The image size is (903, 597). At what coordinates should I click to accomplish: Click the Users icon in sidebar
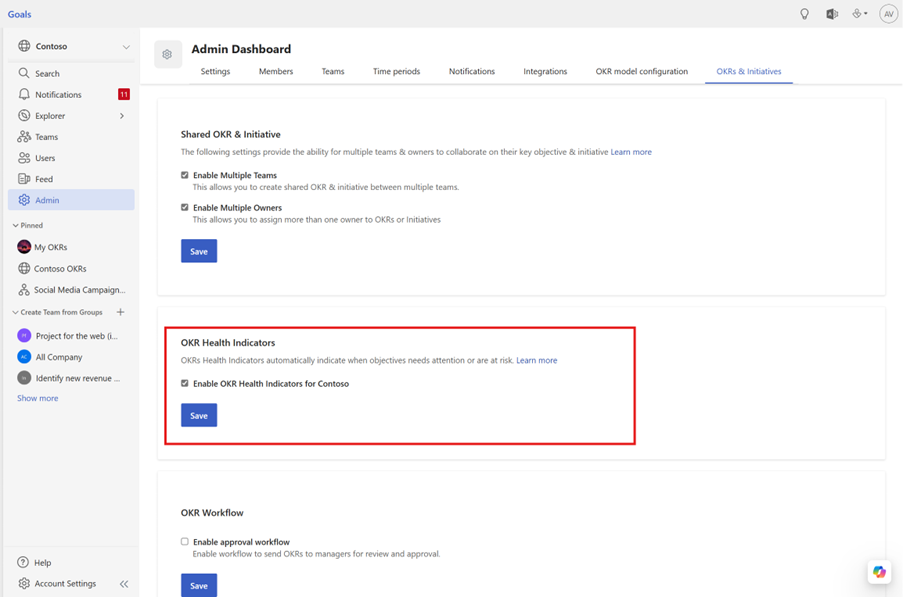tap(24, 158)
